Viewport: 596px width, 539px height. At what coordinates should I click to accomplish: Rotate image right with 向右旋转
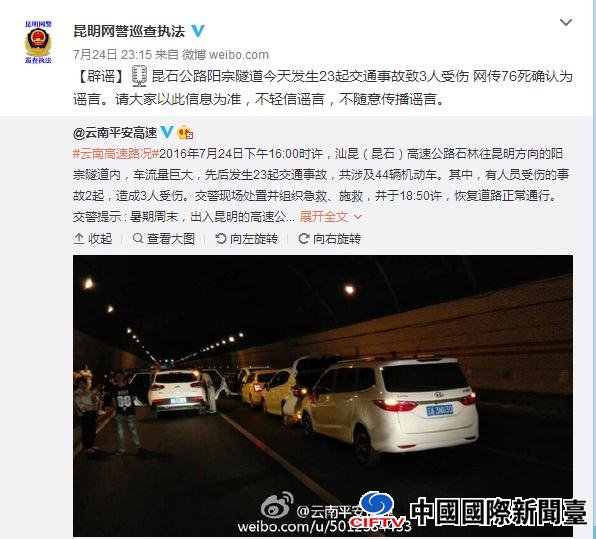(330, 239)
